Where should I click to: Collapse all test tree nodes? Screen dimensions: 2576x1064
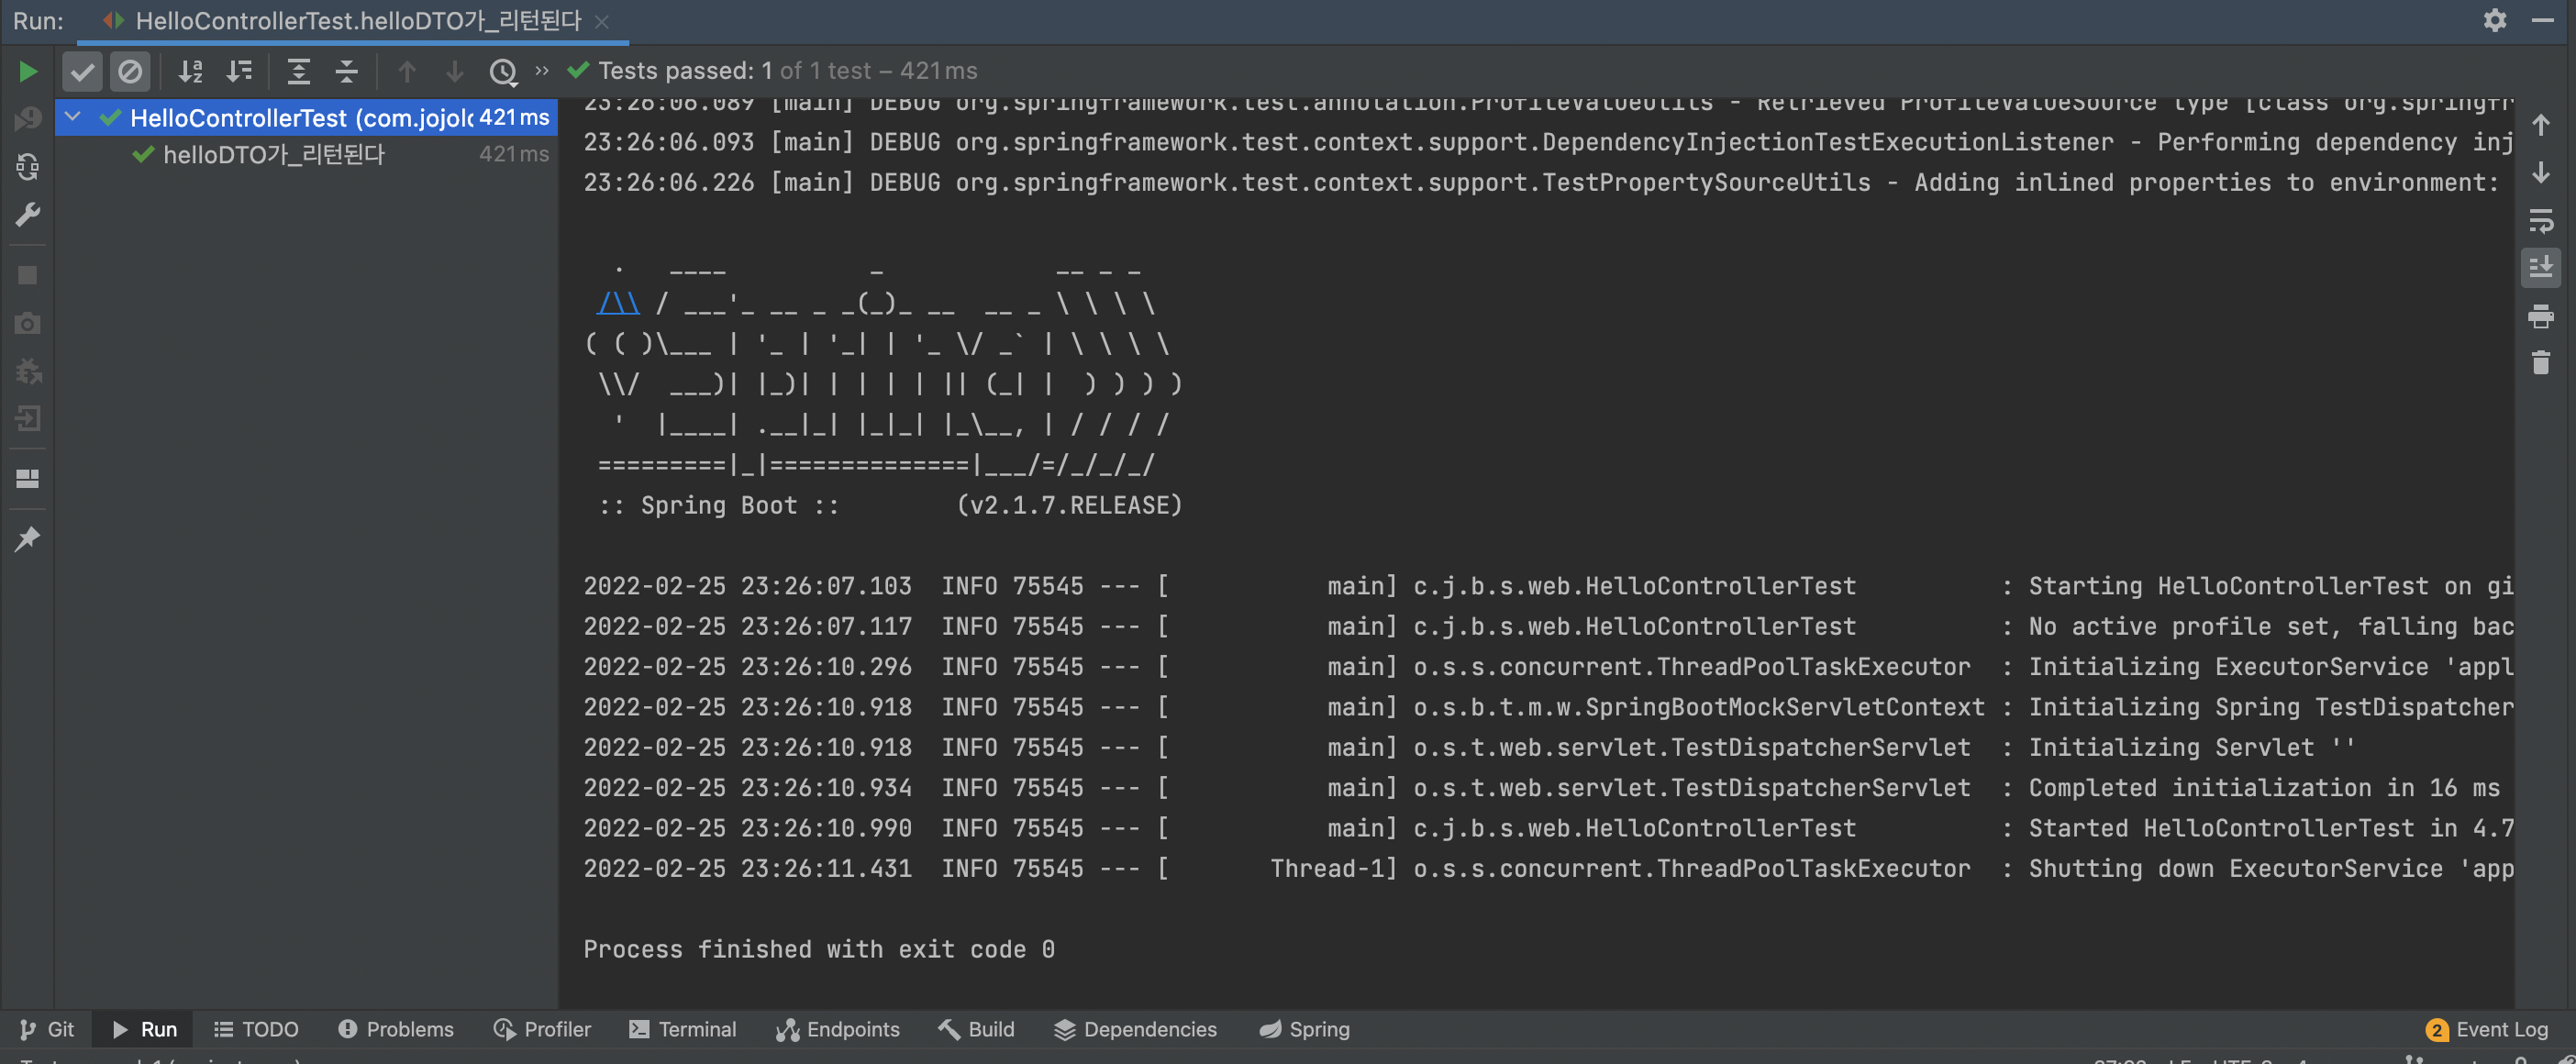coord(346,71)
